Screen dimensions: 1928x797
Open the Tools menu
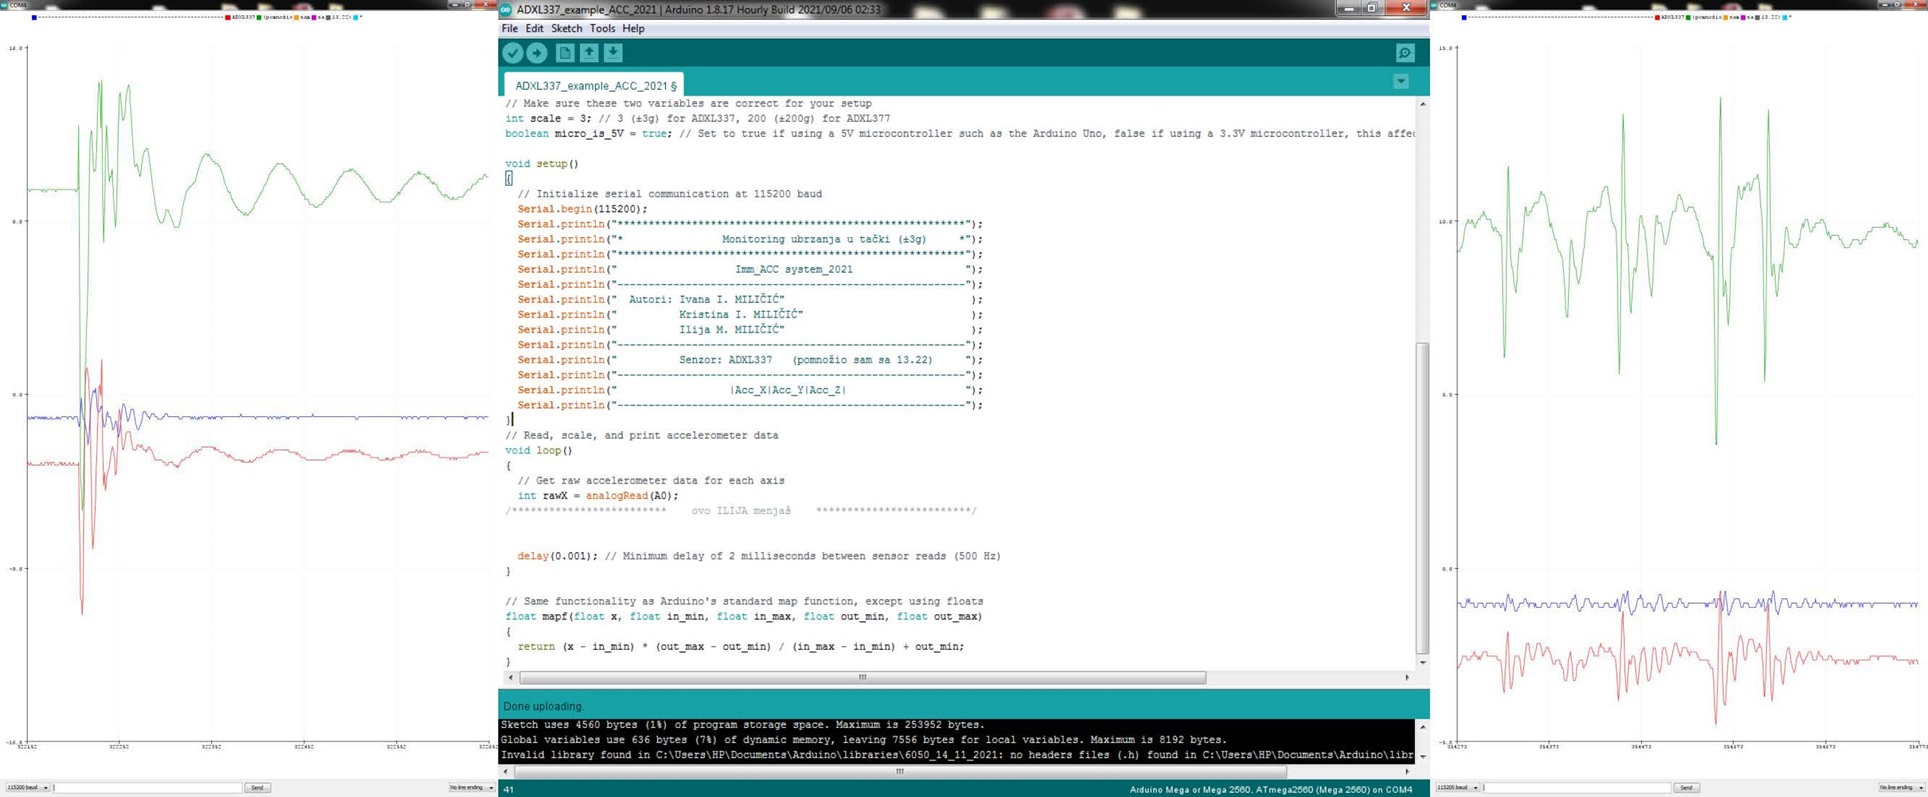tap(602, 29)
